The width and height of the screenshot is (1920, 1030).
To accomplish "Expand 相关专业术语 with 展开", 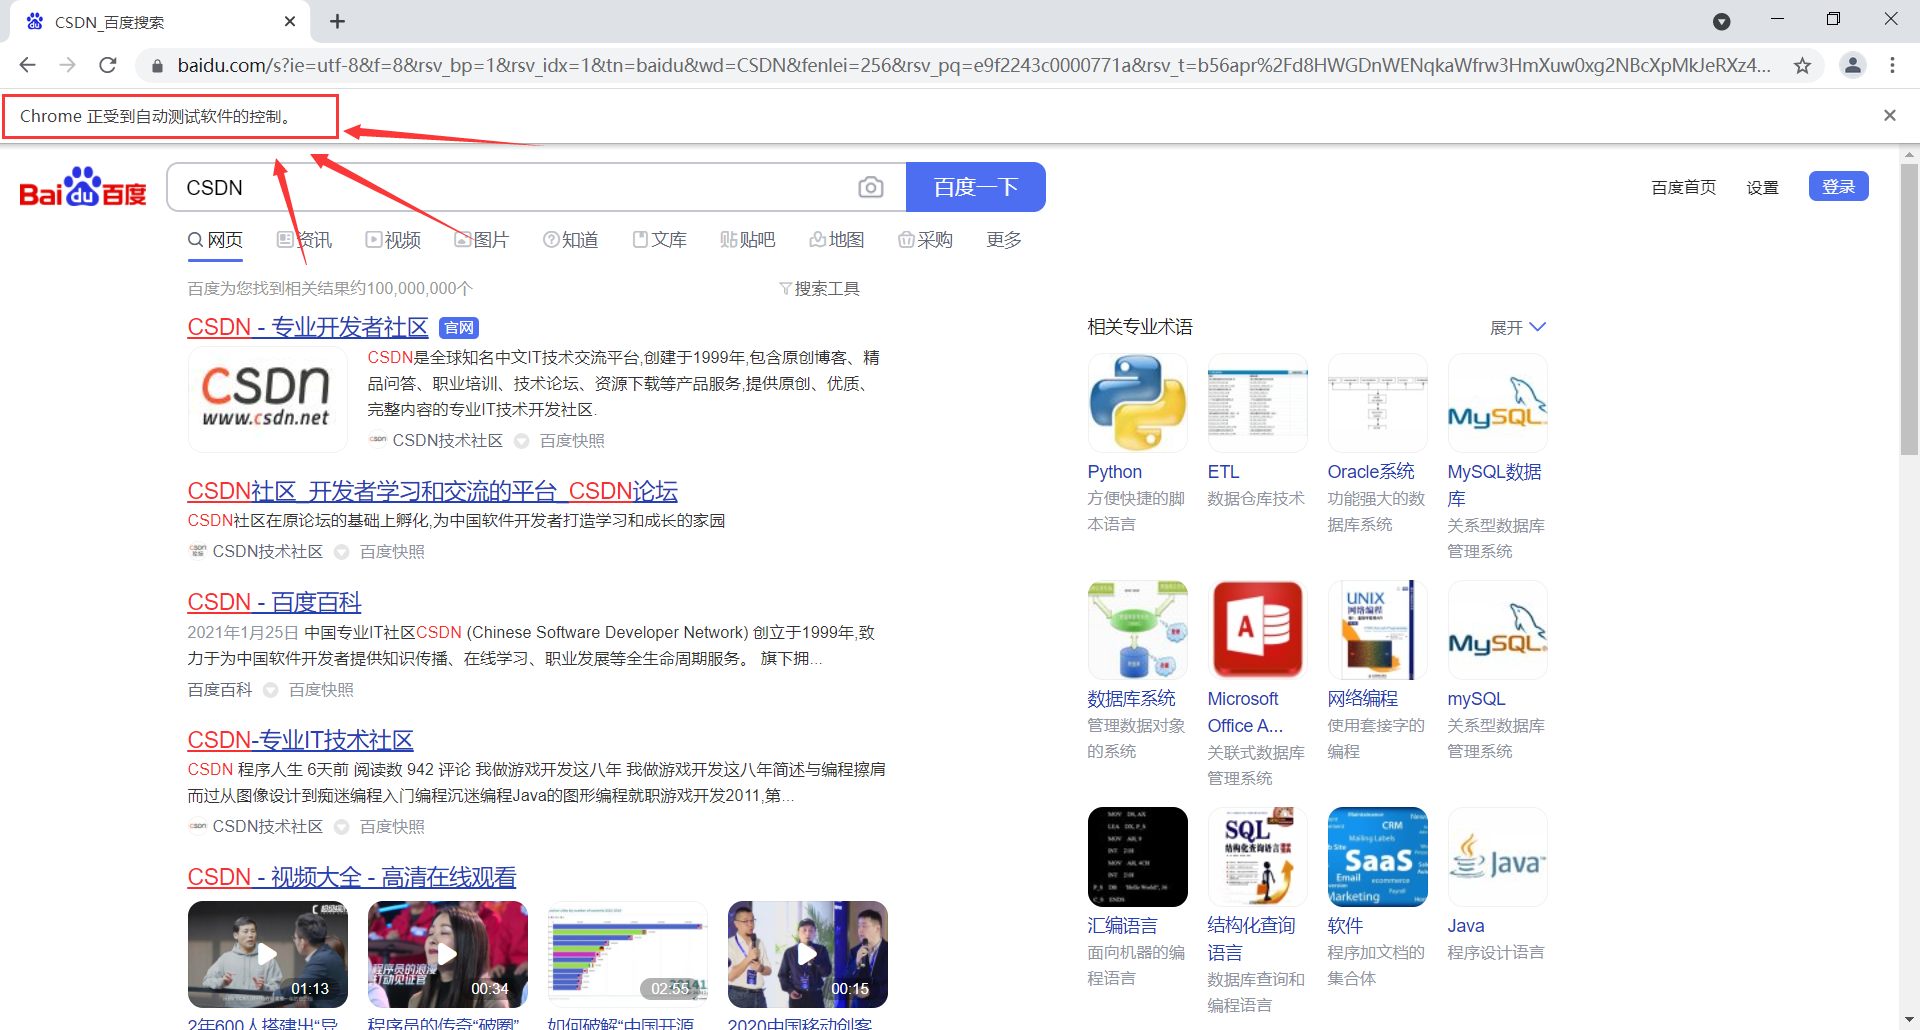I will [1518, 327].
